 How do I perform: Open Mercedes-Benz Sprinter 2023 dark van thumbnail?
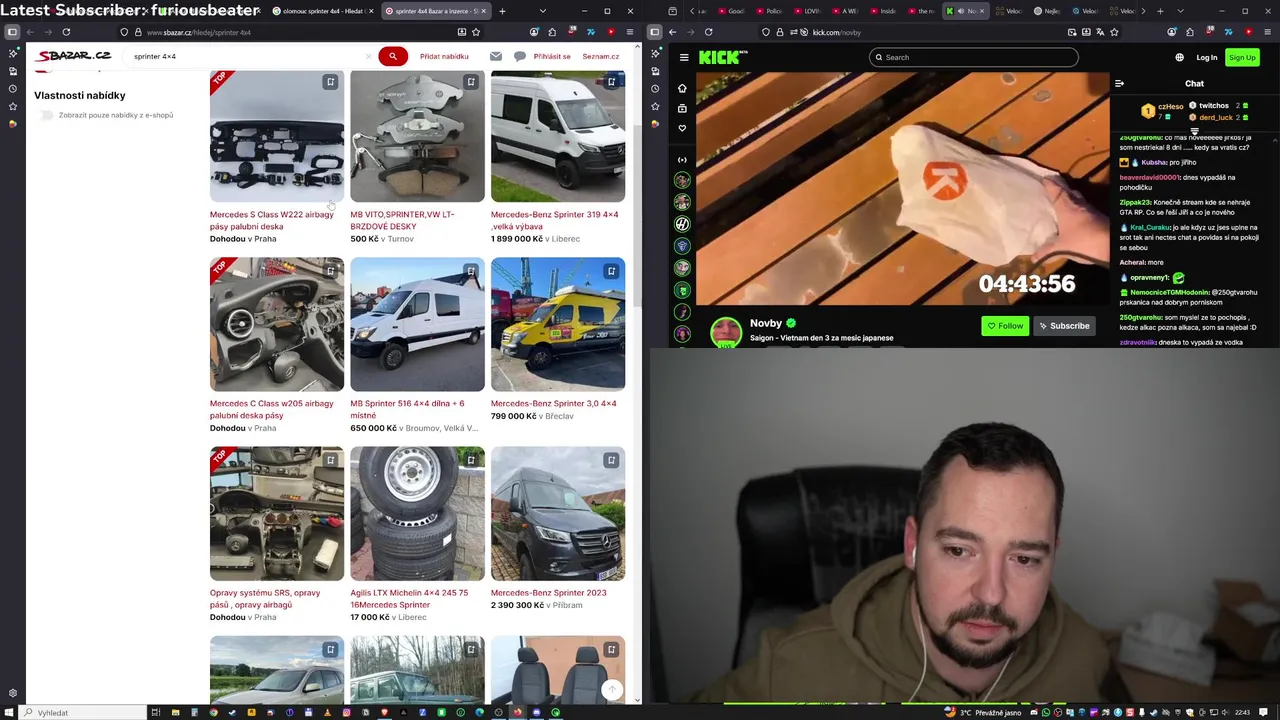pos(558,513)
